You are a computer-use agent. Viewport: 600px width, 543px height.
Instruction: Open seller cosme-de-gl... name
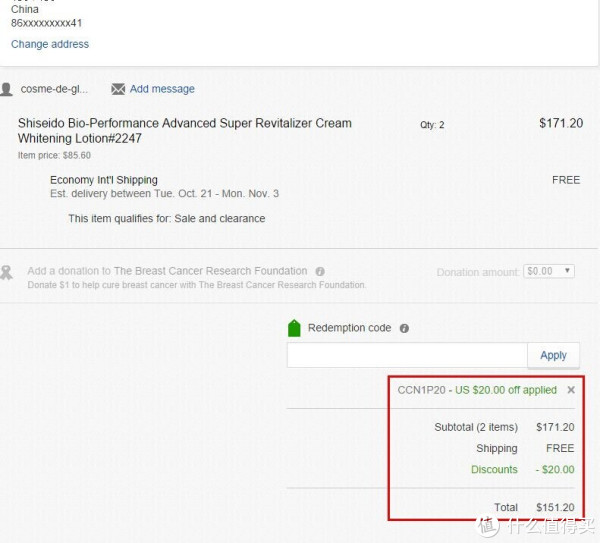54,89
